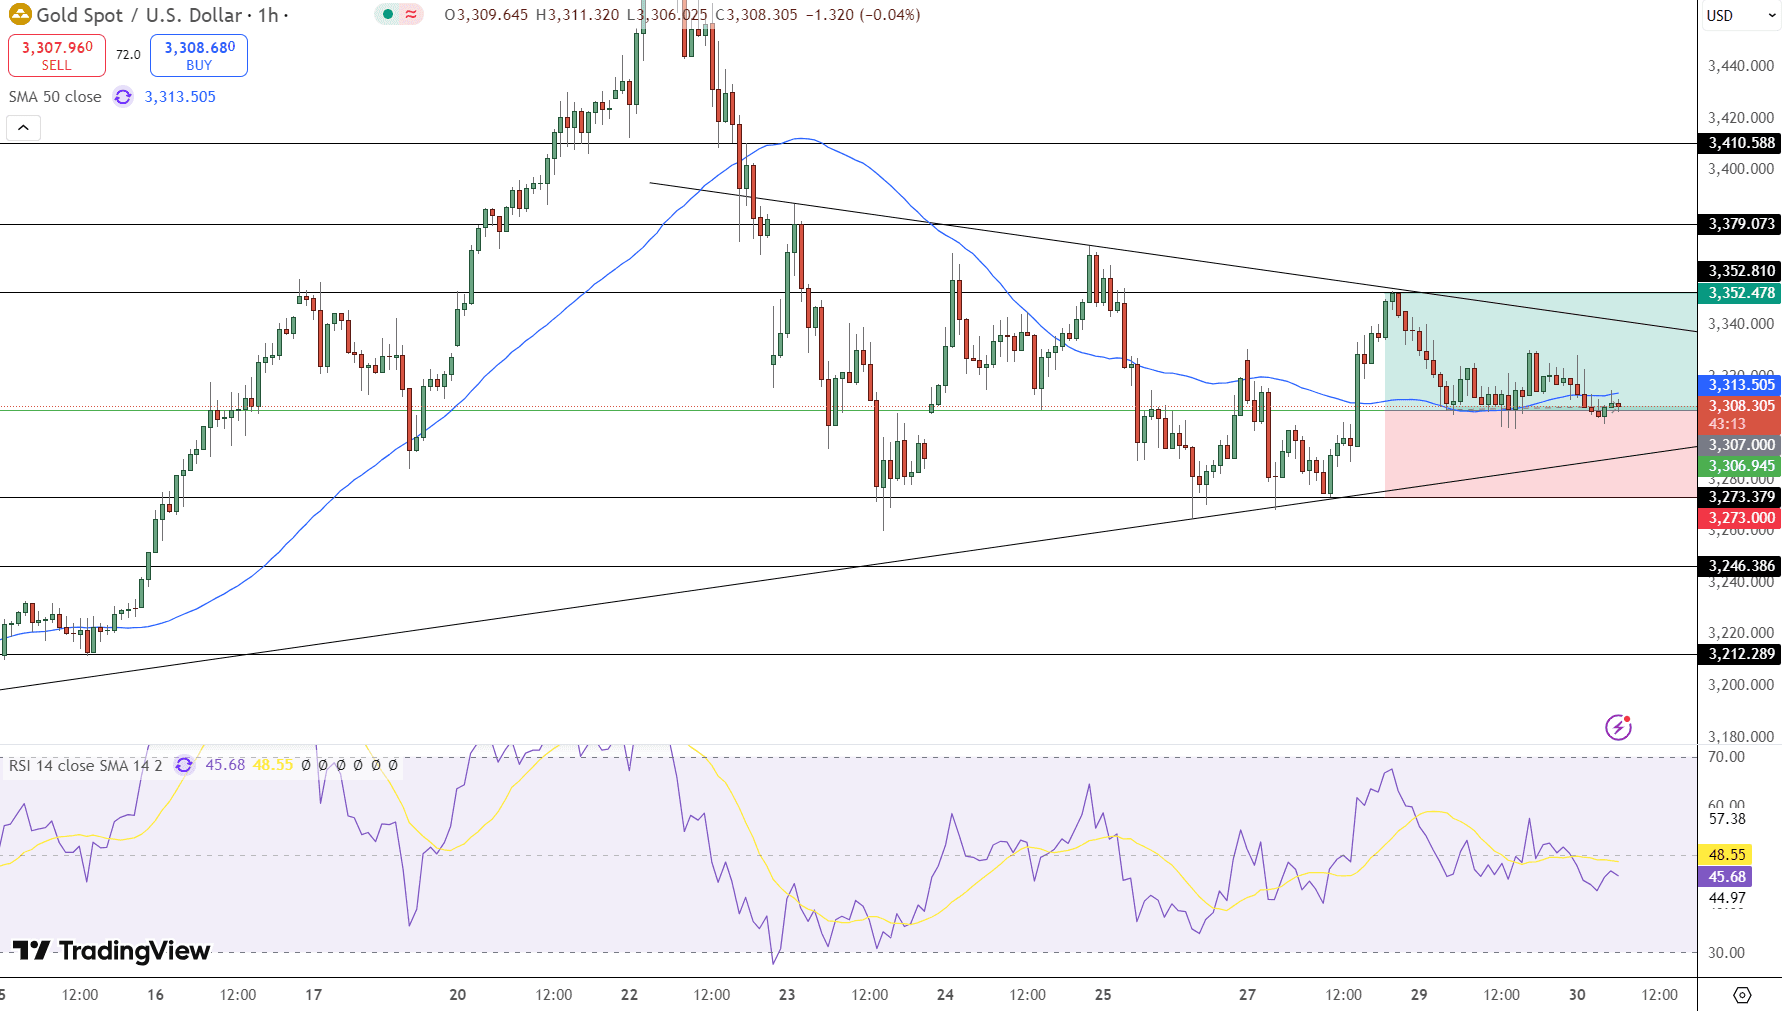The height and width of the screenshot is (1011, 1782).
Task: Click the Gold Spot / U.S. Dollar title
Action: click(x=139, y=15)
